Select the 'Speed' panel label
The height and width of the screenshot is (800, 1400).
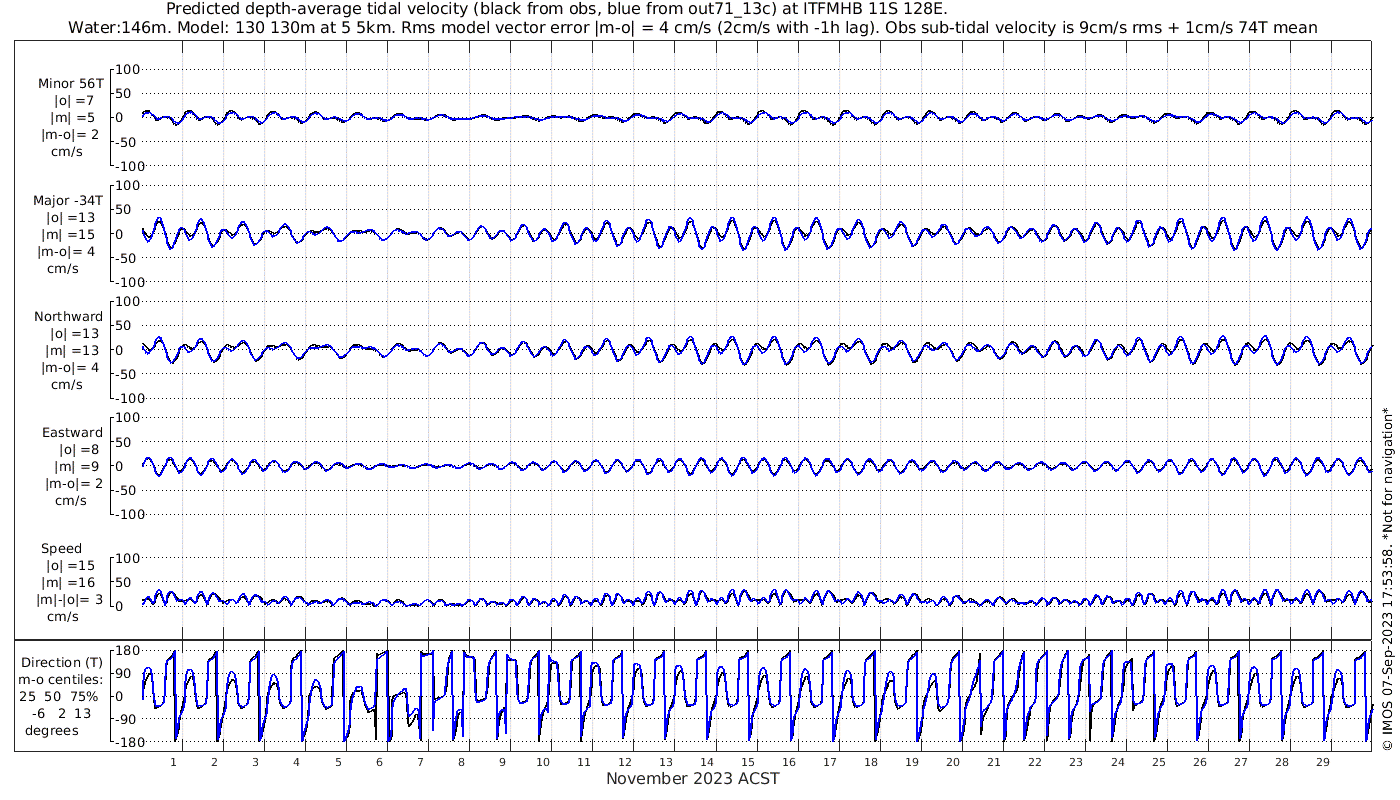(61, 549)
